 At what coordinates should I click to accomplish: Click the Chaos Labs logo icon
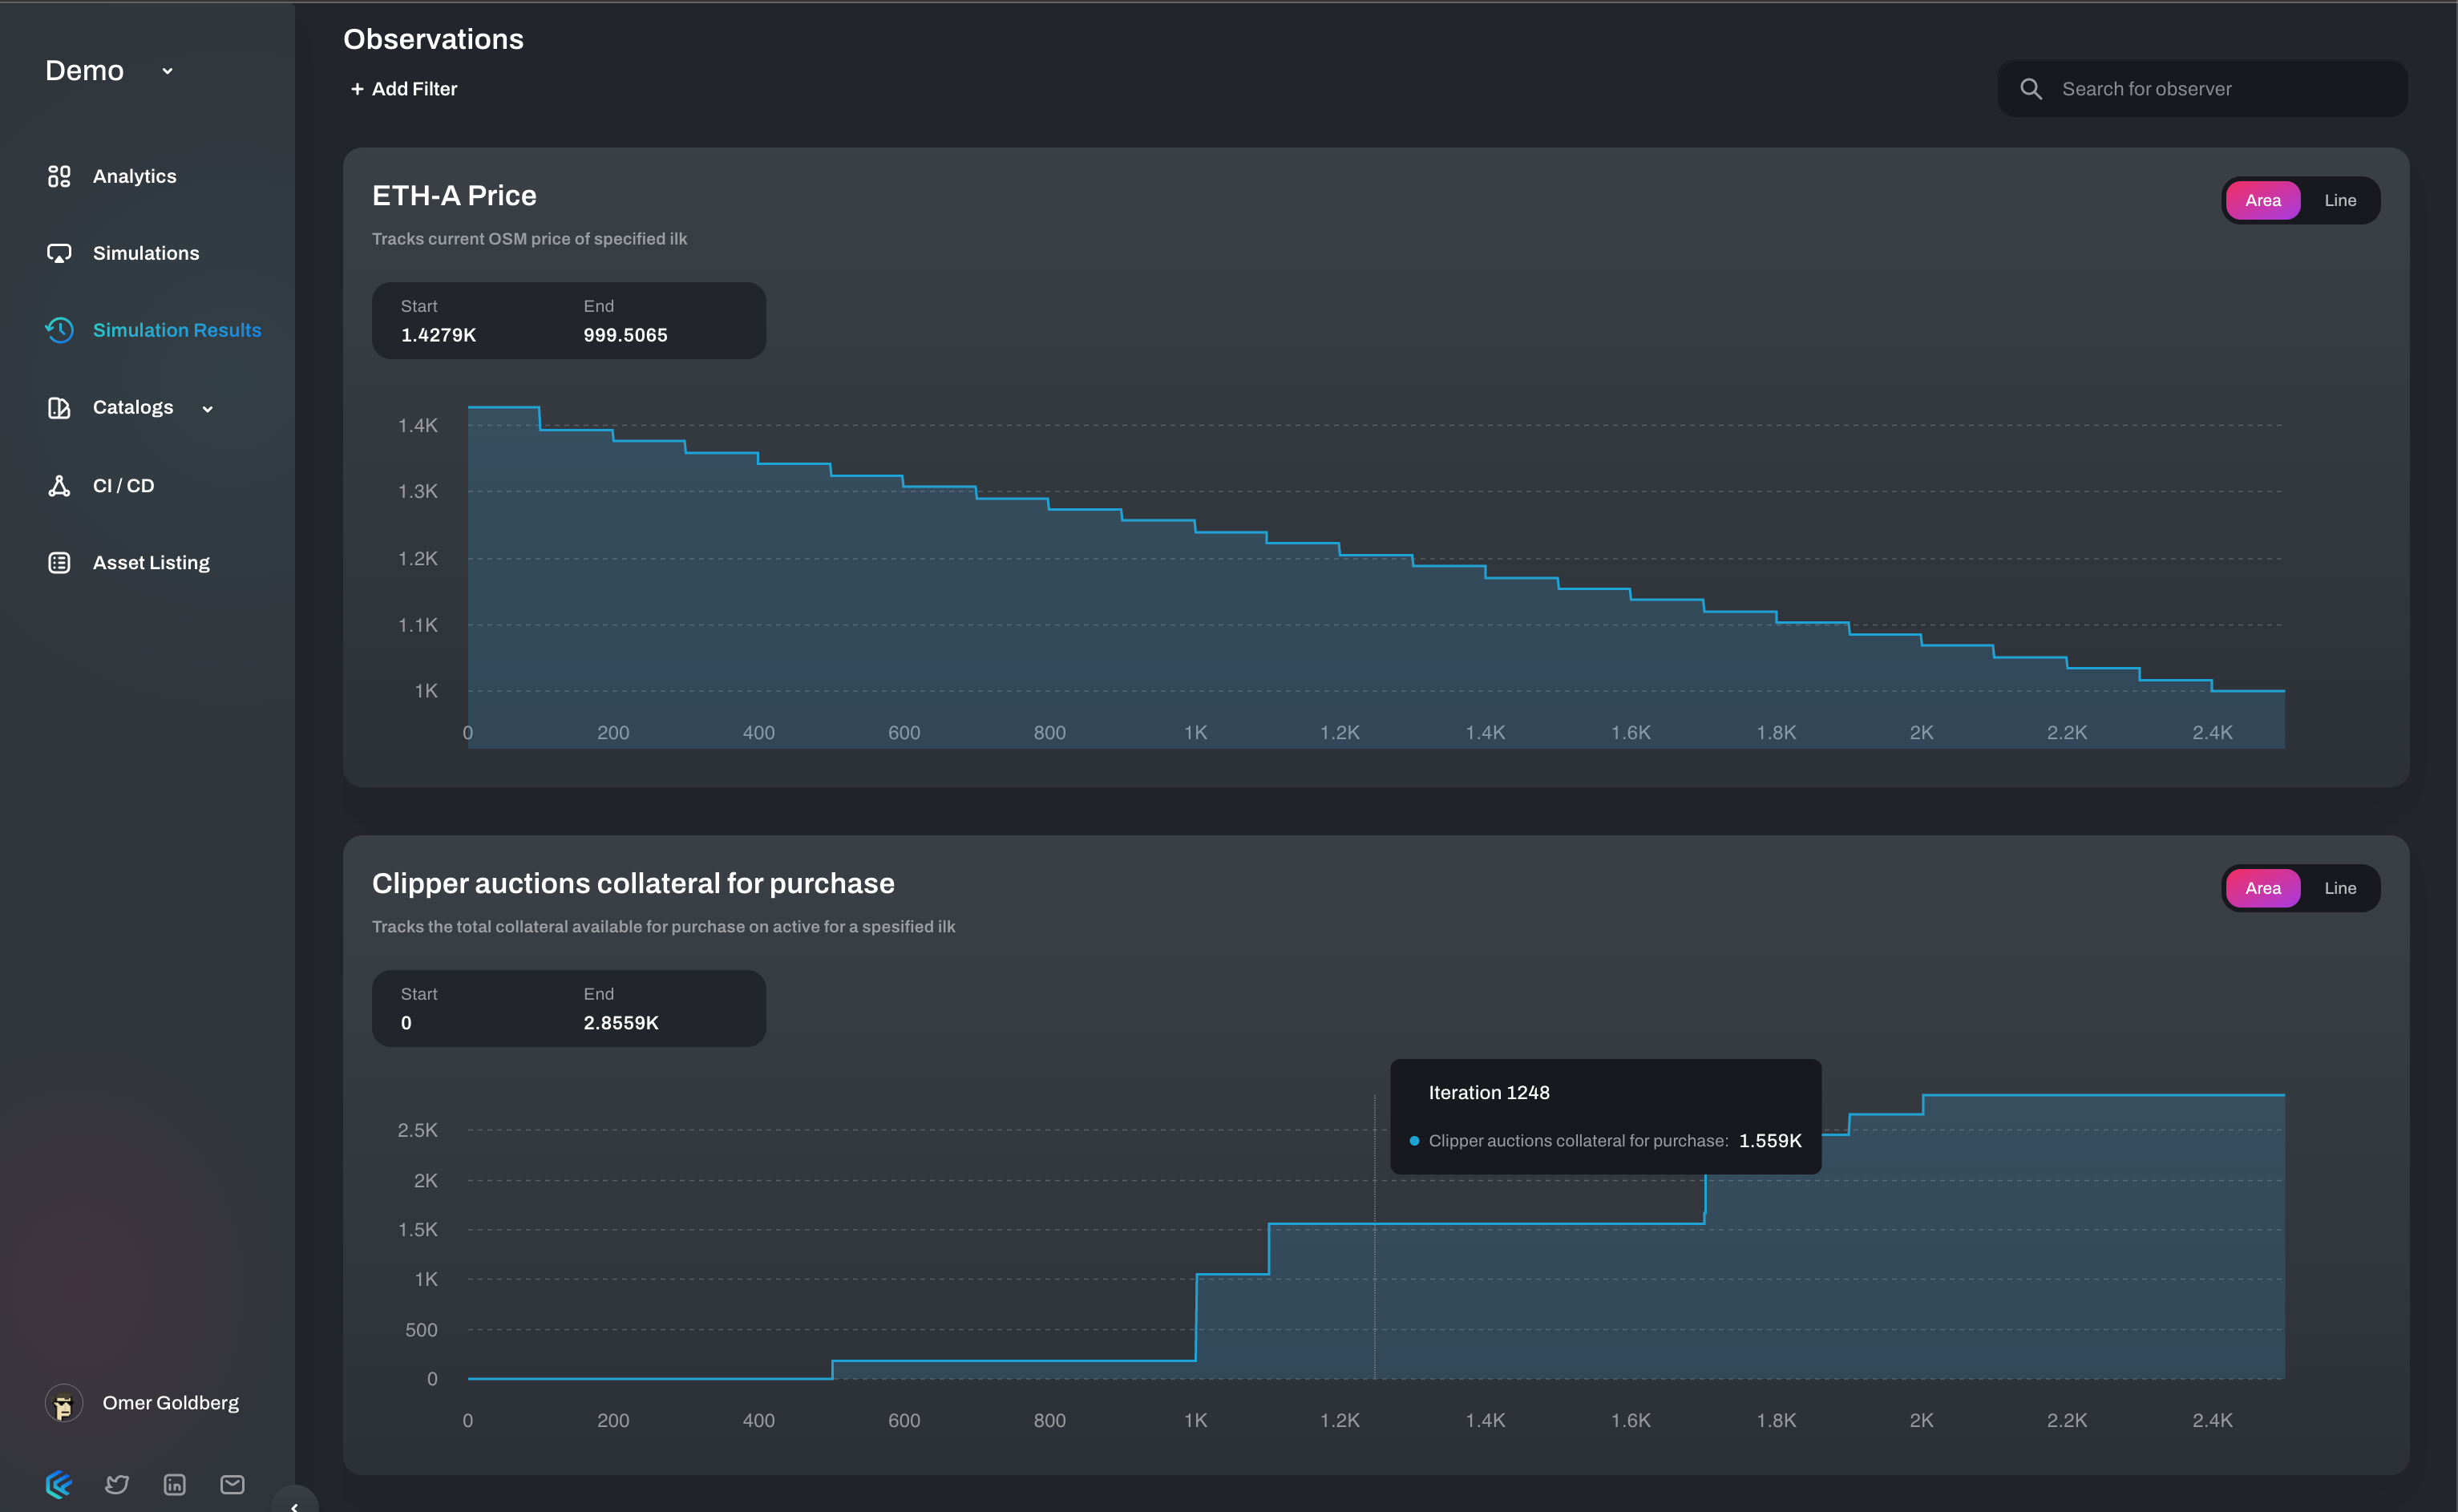tap(59, 1484)
